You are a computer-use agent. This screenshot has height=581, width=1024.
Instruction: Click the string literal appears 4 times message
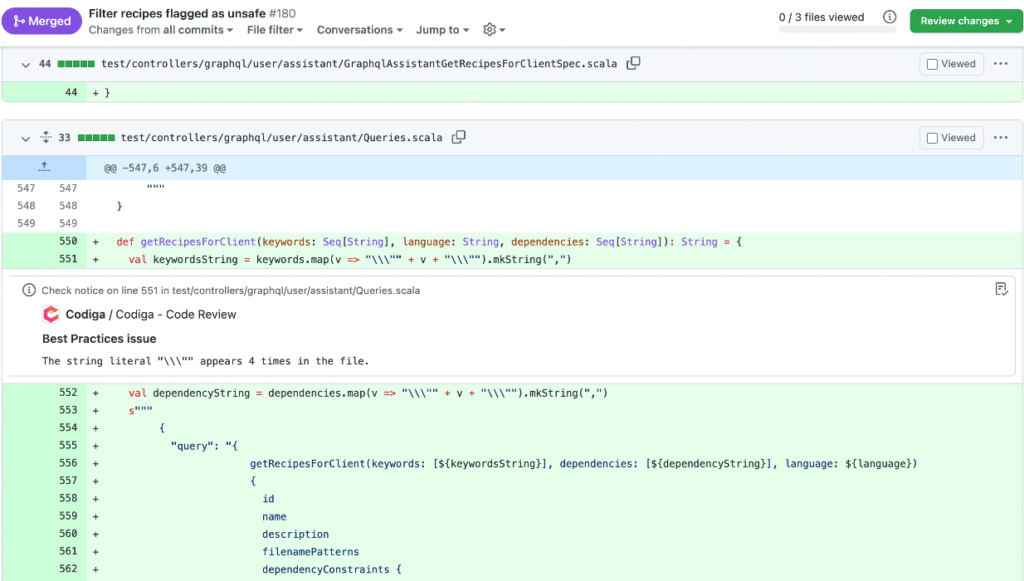point(205,361)
